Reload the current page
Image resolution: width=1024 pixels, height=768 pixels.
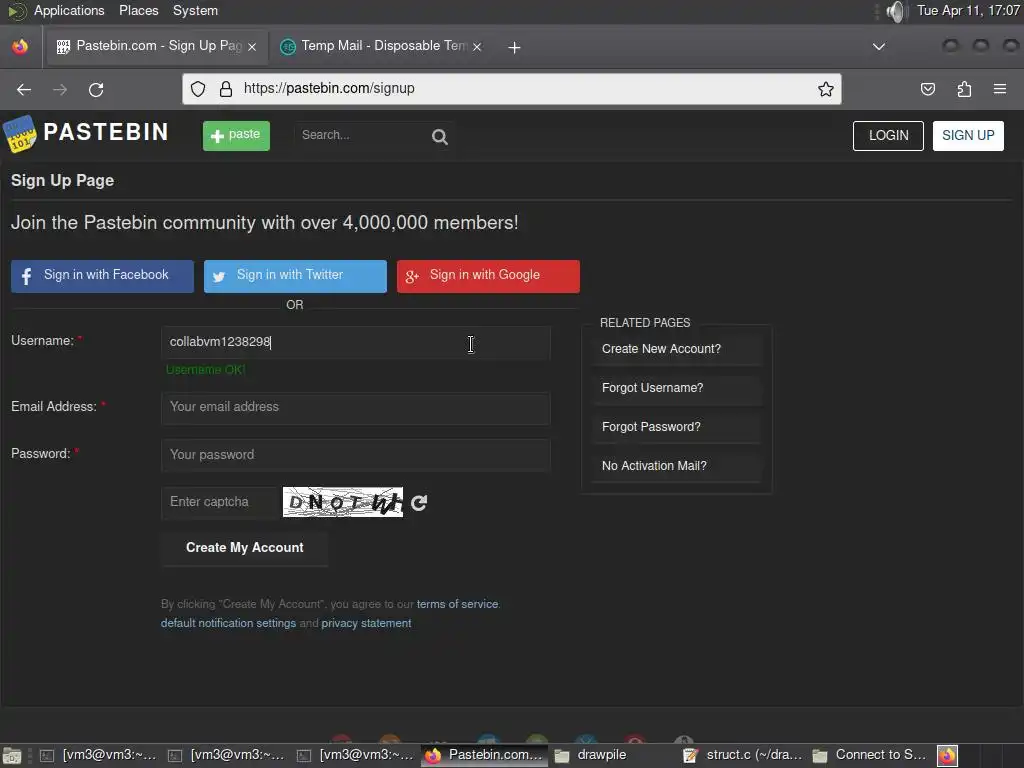[x=96, y=89]
